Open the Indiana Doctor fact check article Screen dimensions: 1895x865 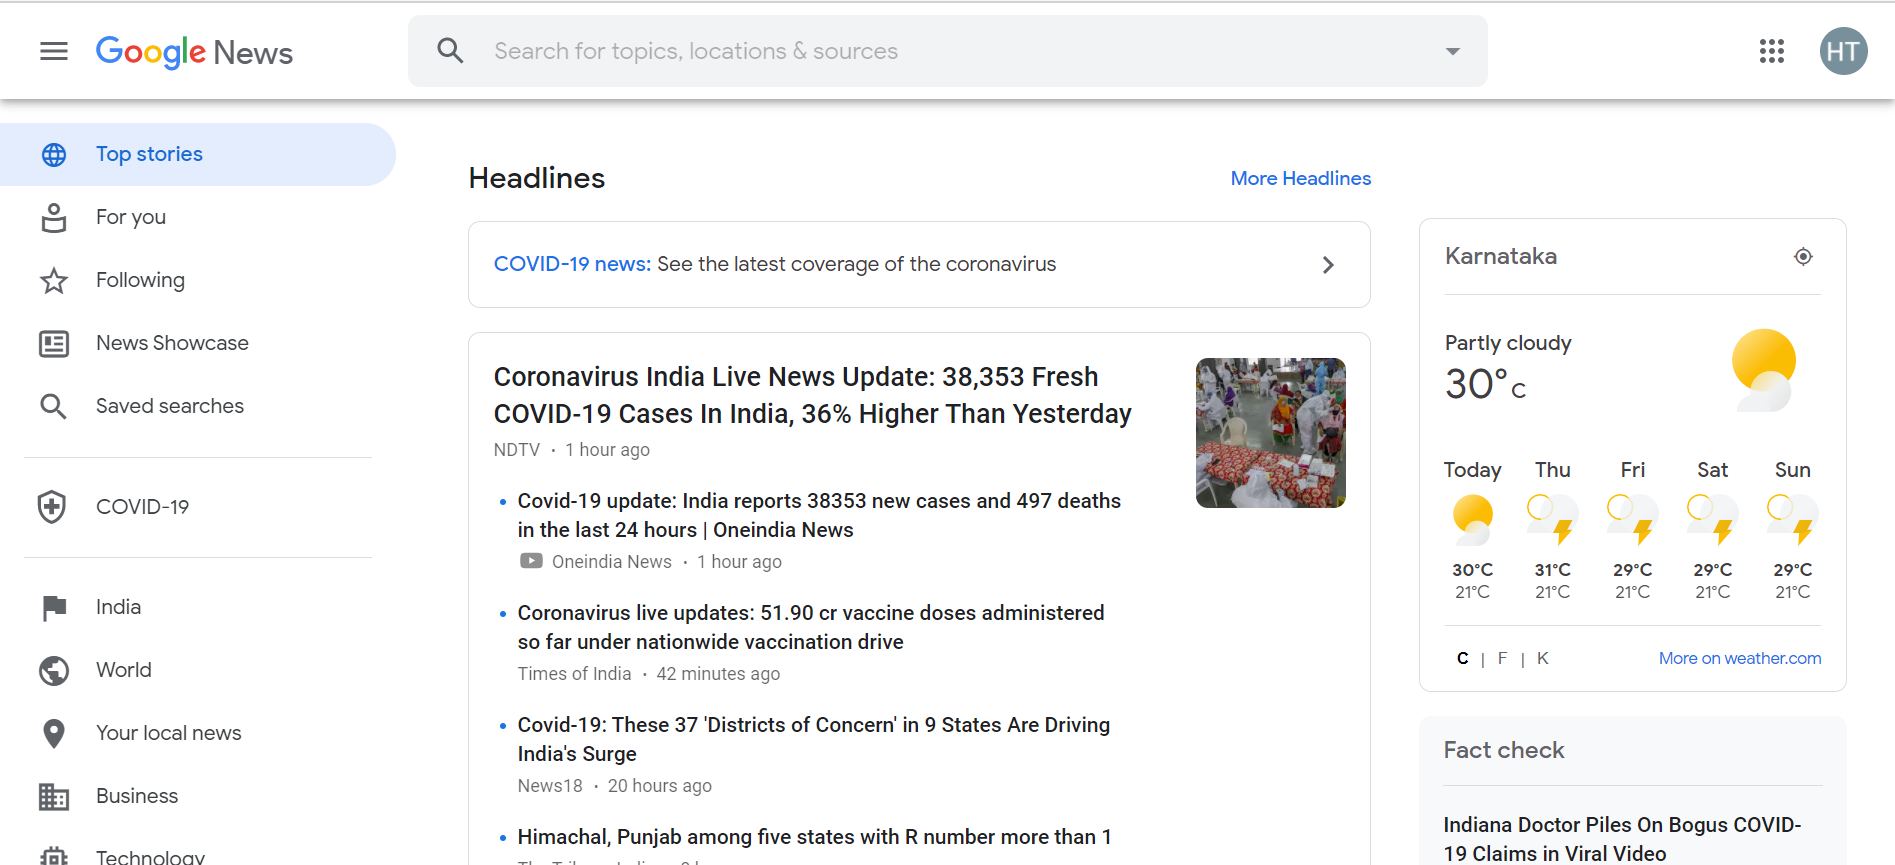[x=1622, y=839]
